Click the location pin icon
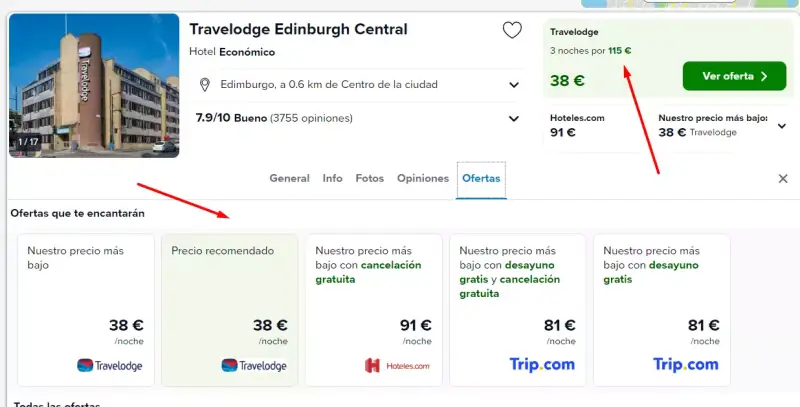This screenshot has width=800, height=407. 205,85
